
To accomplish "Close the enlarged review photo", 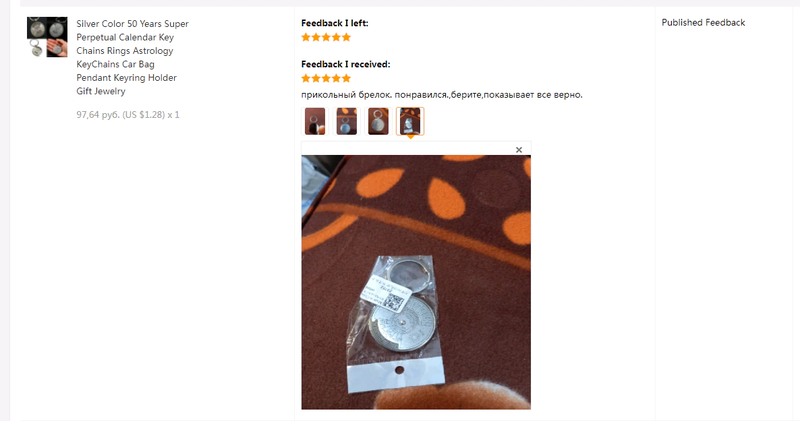I will coord(519,150).
